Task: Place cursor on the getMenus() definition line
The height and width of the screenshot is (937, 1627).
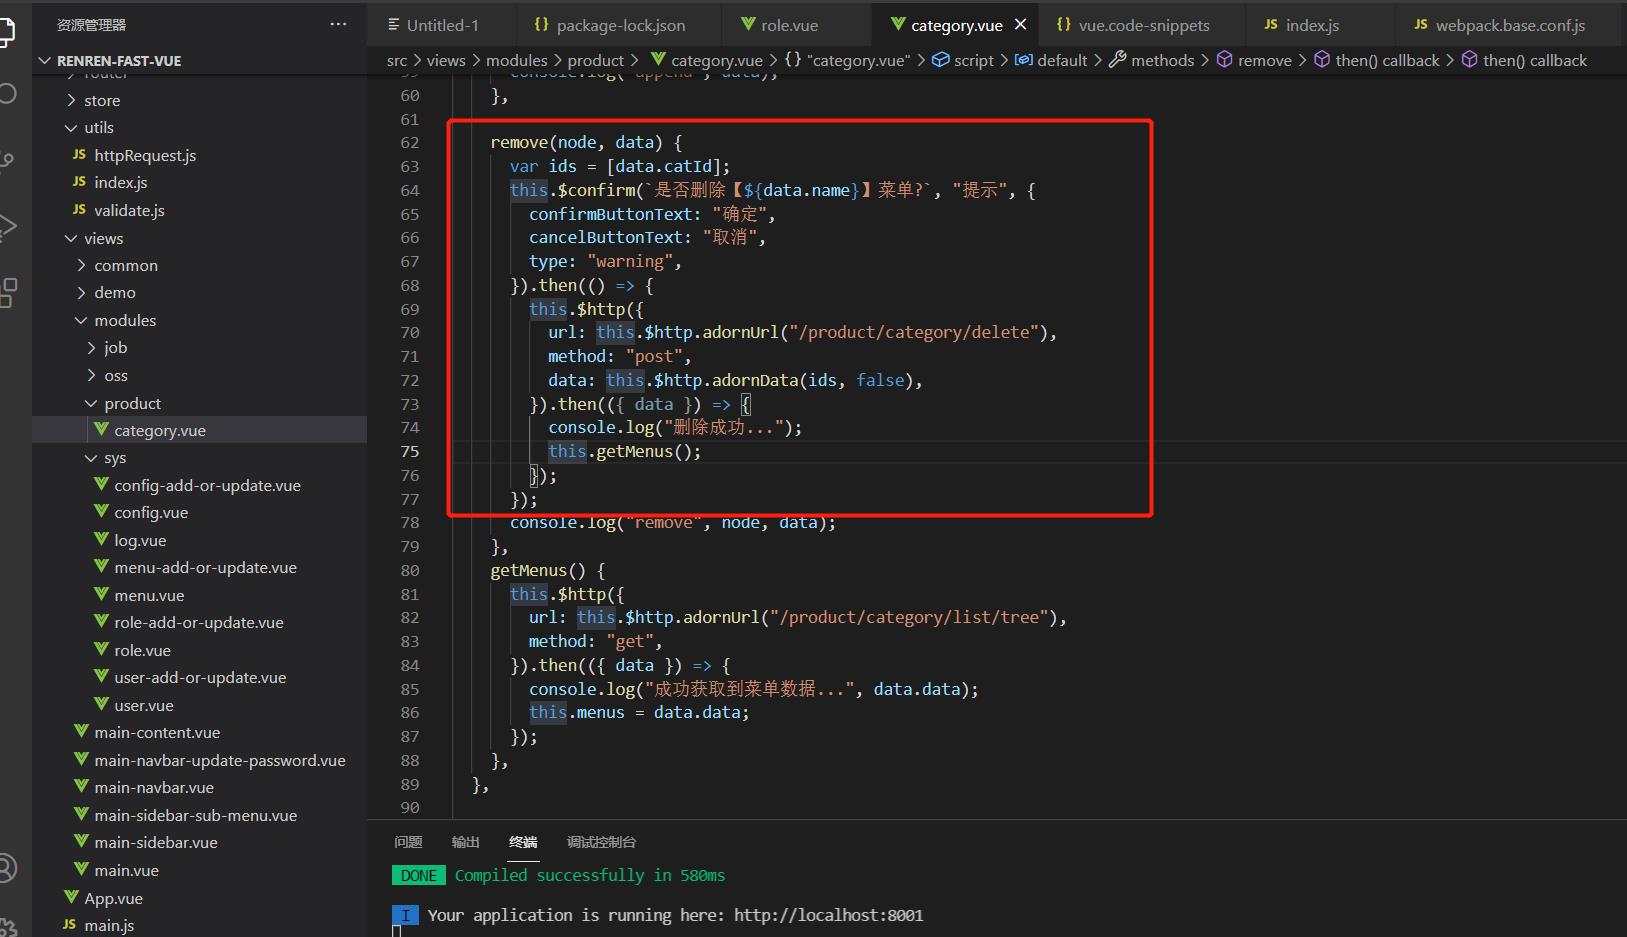Action: (x=548, y=571)
